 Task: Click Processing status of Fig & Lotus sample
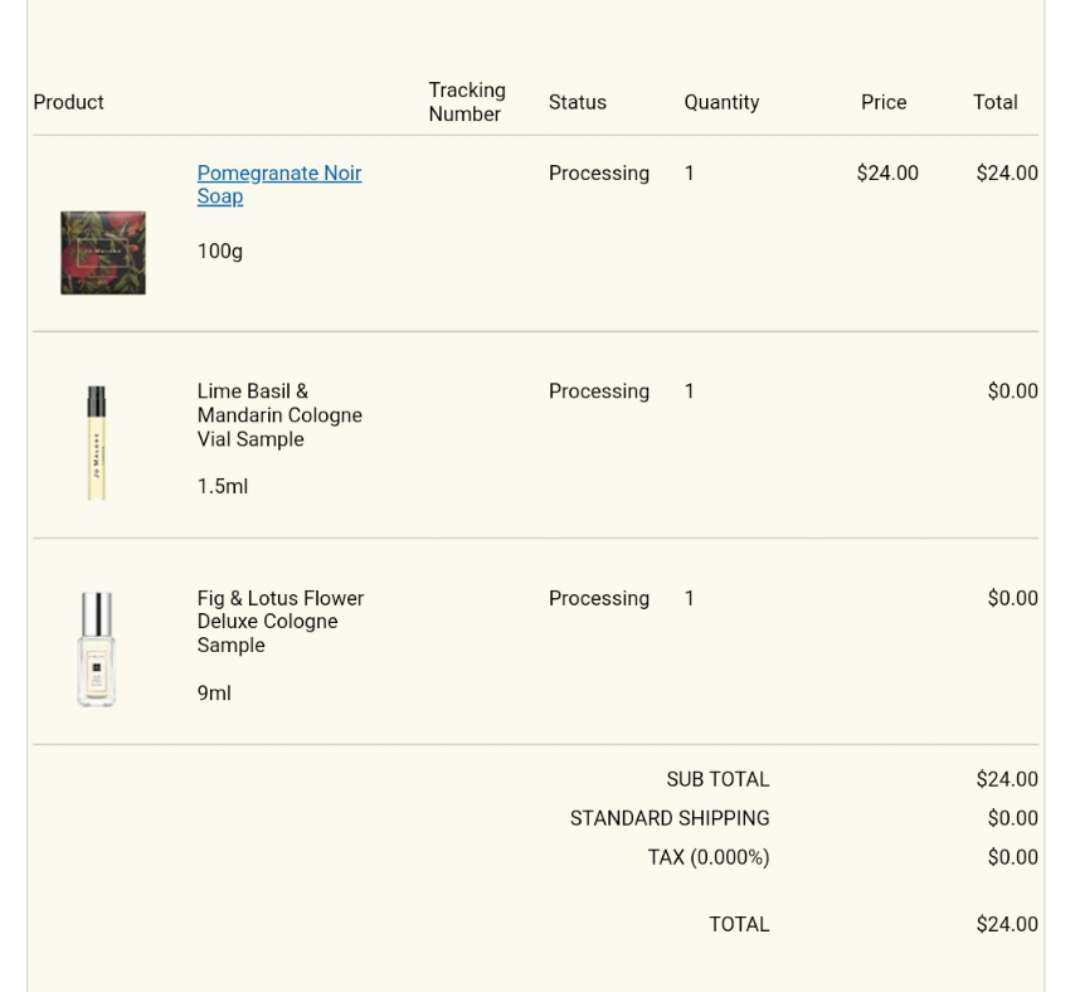click(599, 599)
